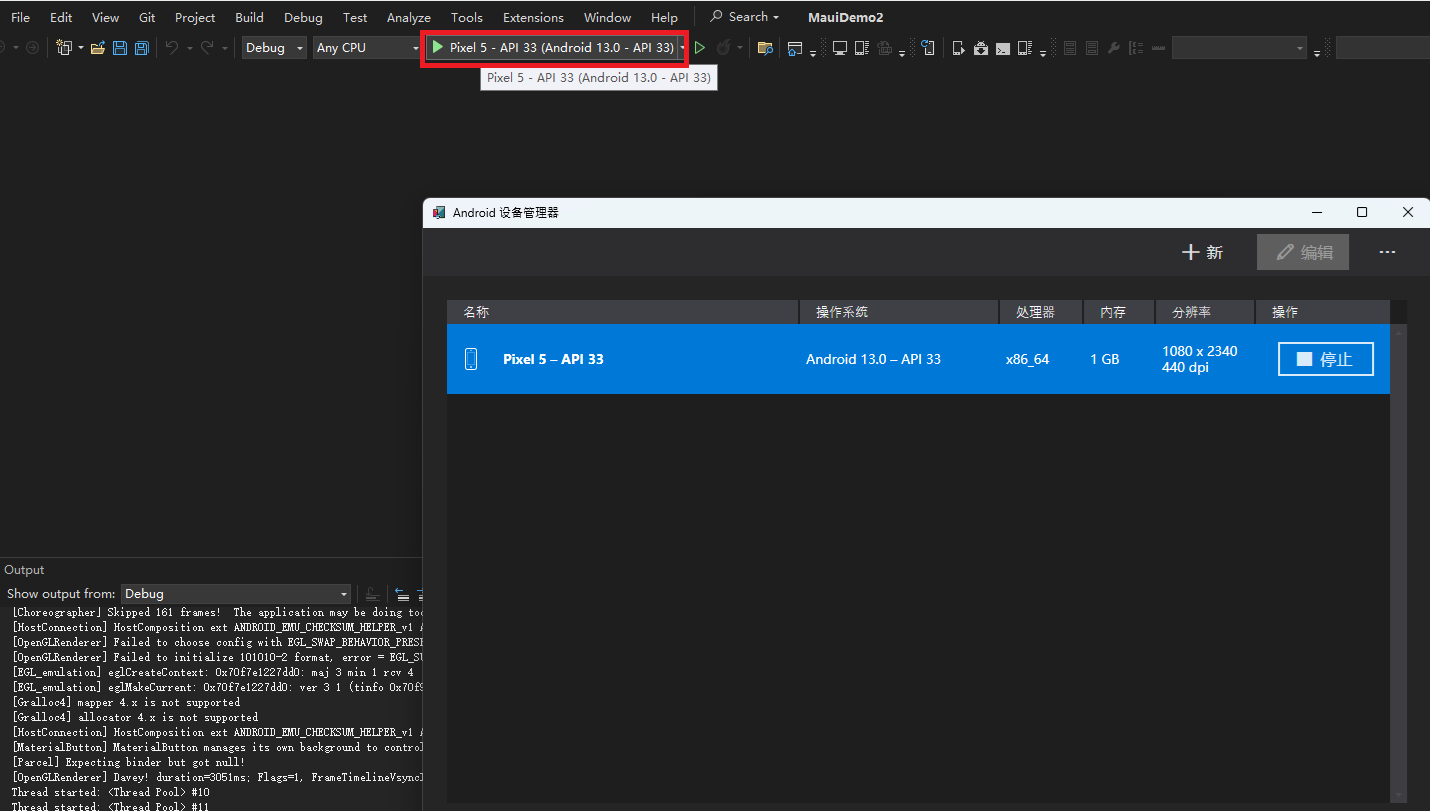Click the monitor display toolbar icon
The width and height of the screenshot is (1430, 811).
click(840, 47)
